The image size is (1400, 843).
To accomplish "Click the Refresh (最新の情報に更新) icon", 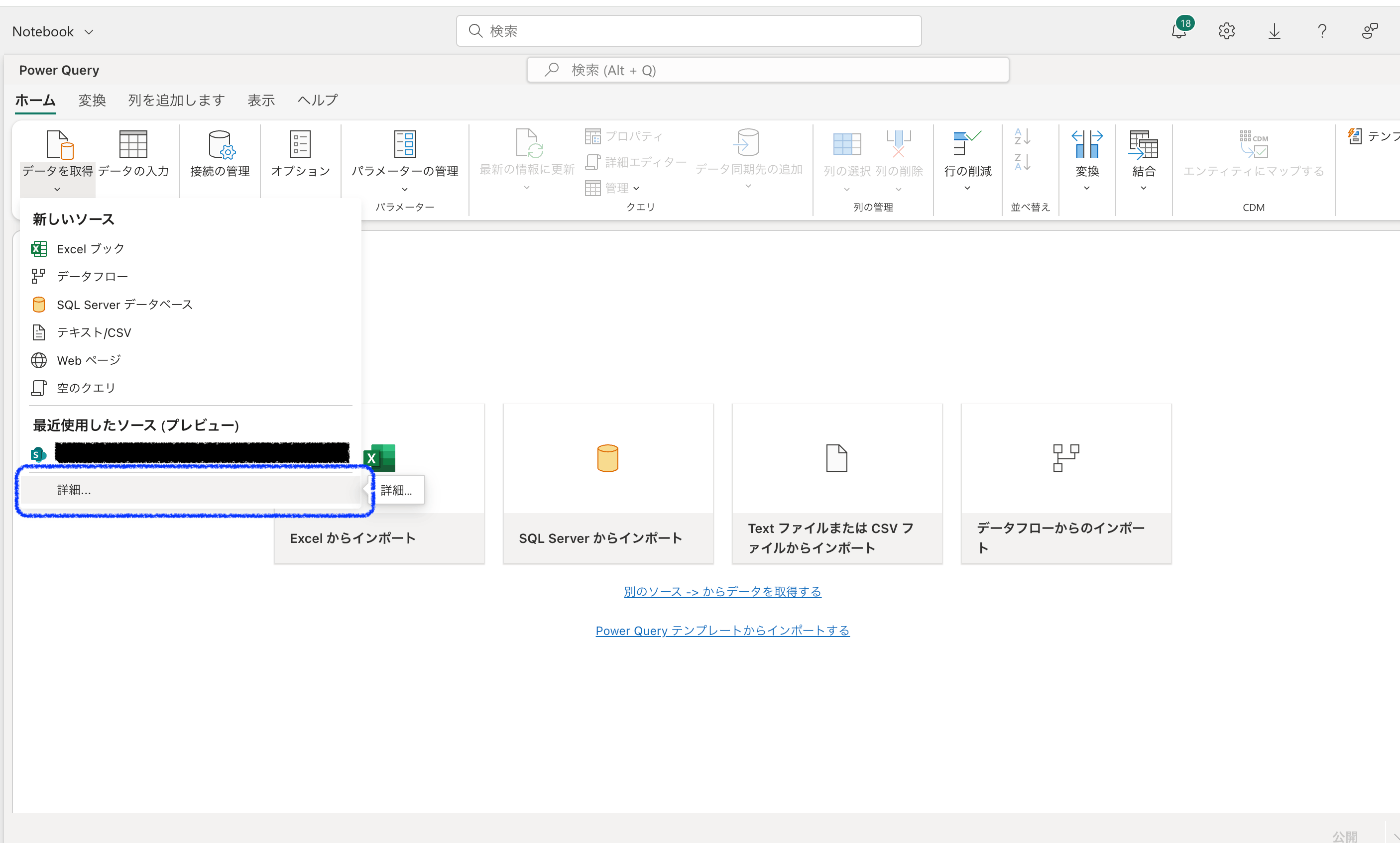I will click(528, 144).
